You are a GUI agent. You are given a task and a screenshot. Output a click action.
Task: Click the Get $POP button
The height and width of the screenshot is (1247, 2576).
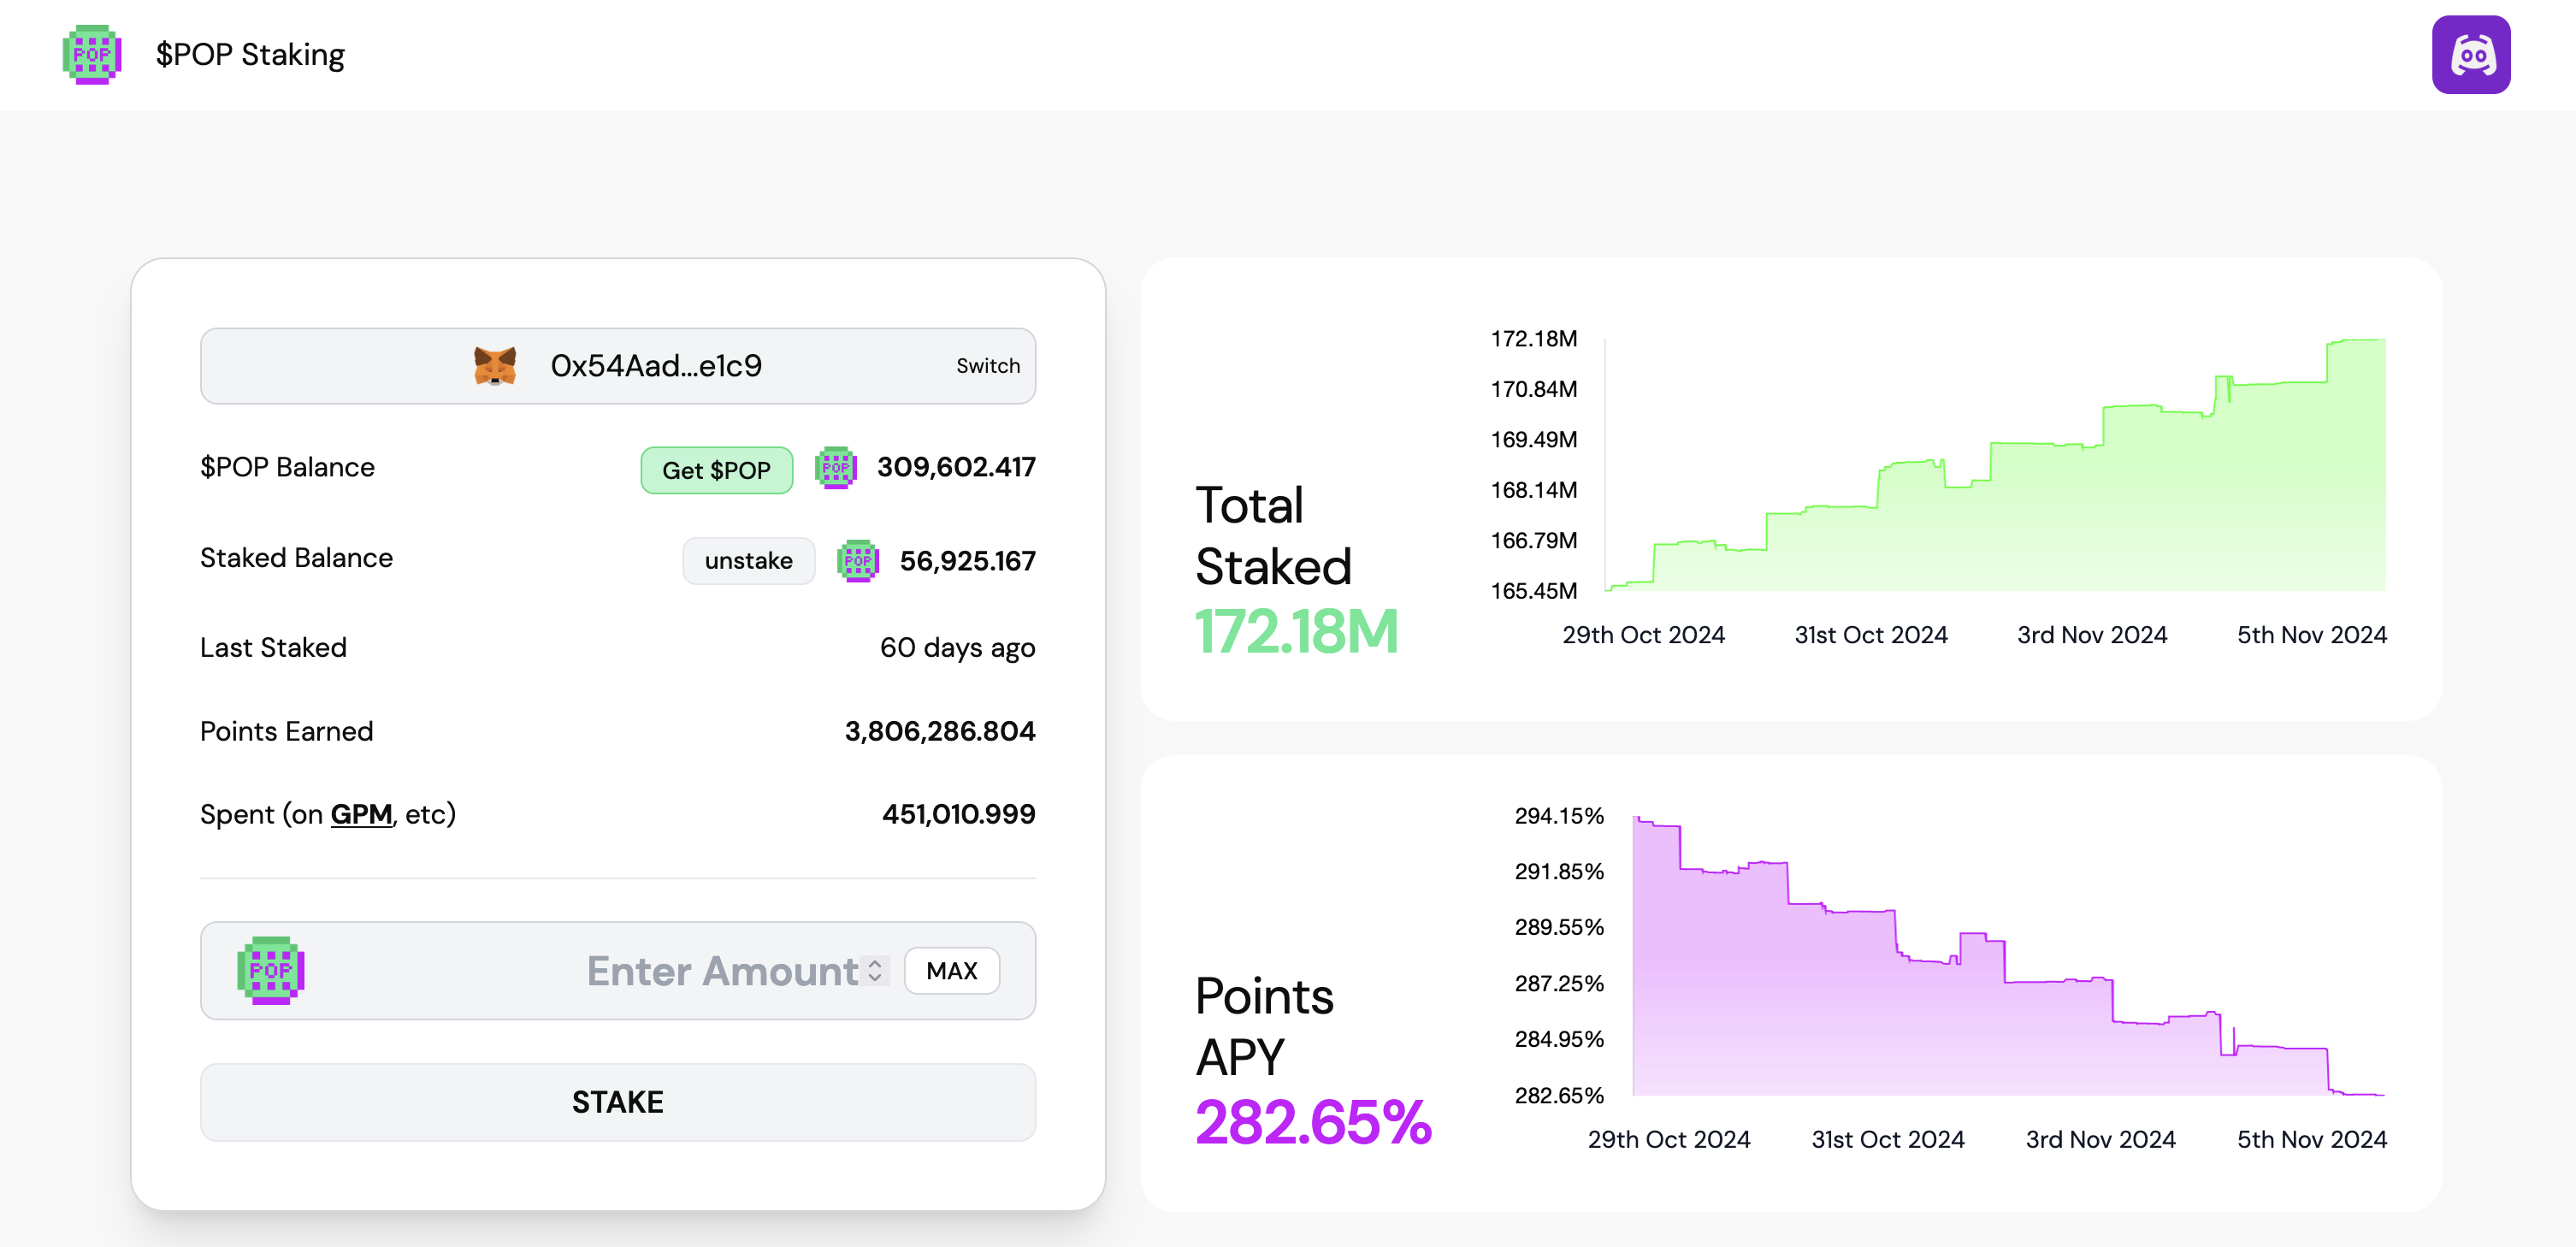pos(716,470)
